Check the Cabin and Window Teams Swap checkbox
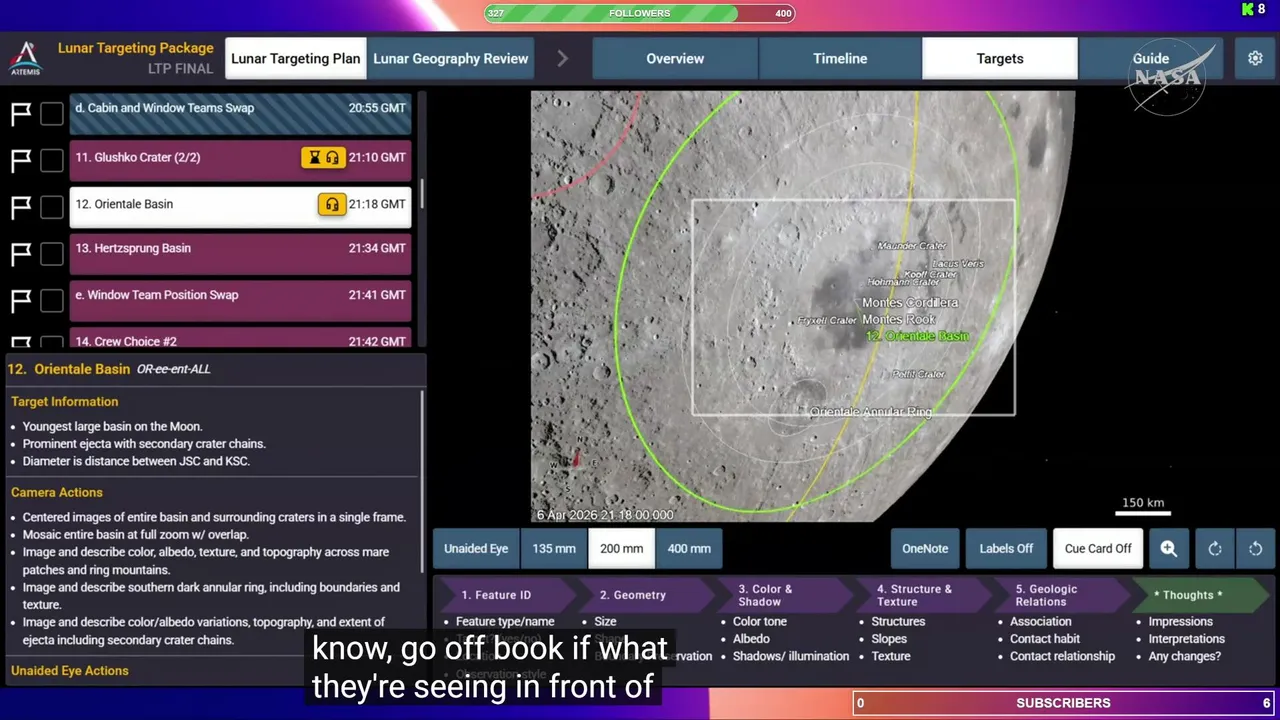The image size is (1280, 720). click(52, 114)
